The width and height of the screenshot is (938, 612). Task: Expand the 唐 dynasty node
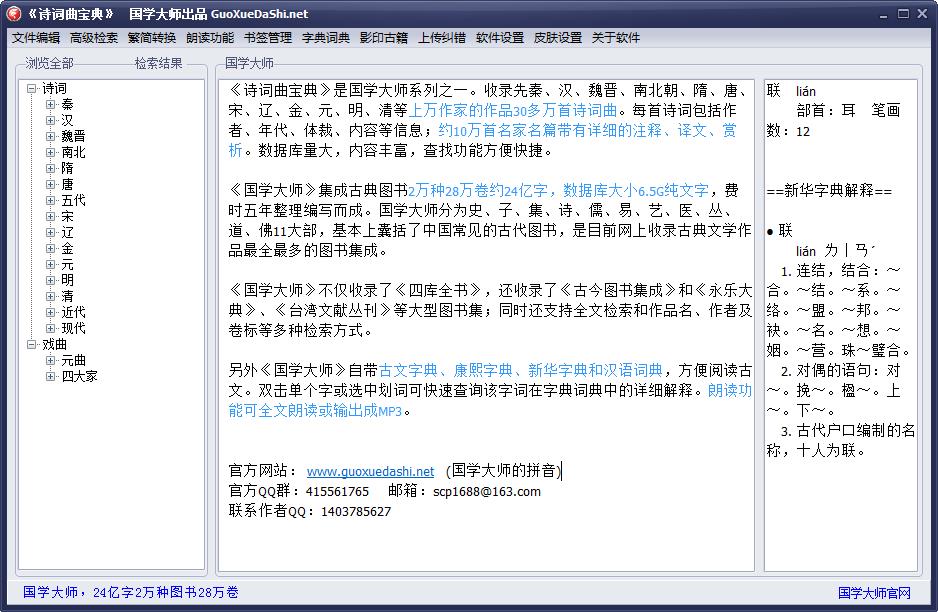click(x=51, y=185)
